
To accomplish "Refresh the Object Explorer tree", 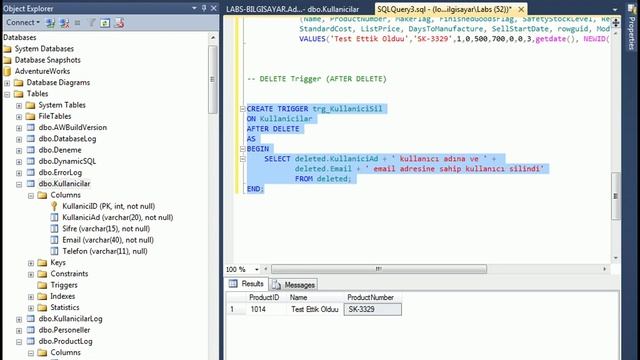I will pyautogui.click(x=105, y=23).
